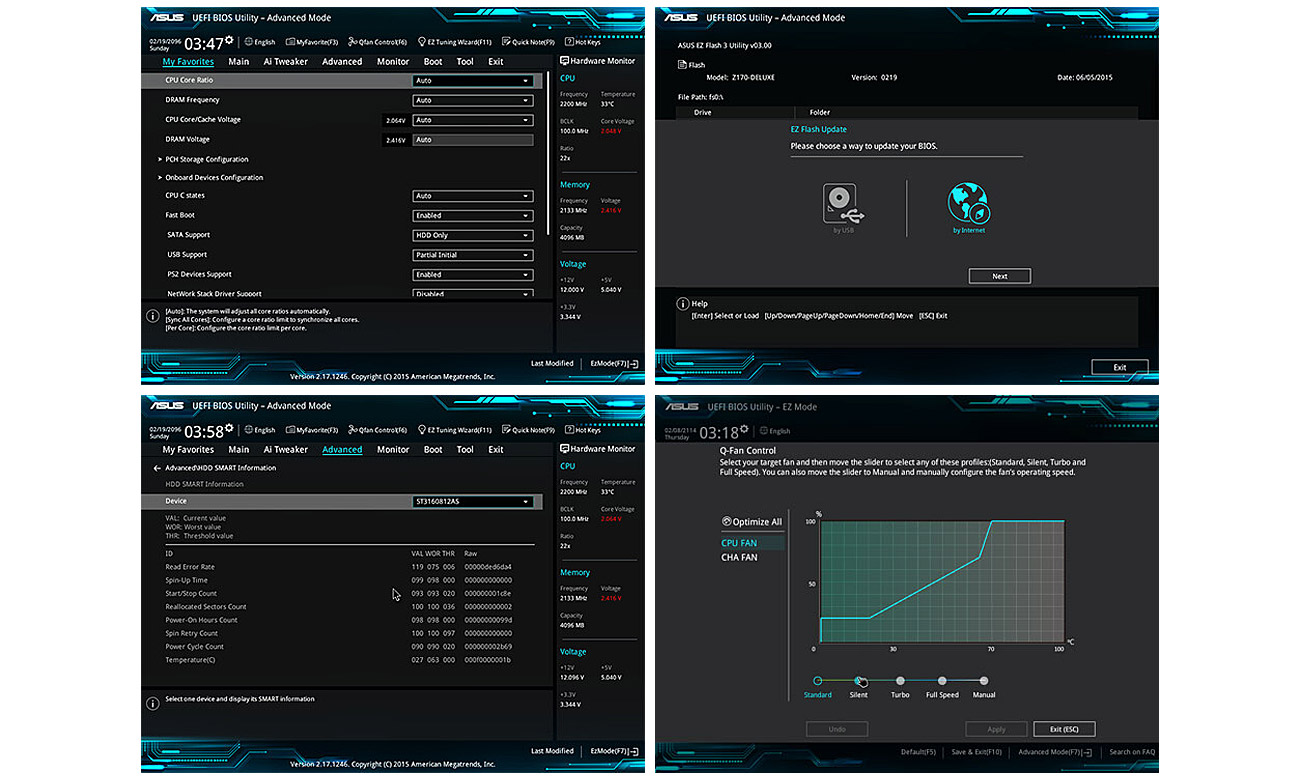
Task: Open Search on FAQ link
Action: pyautogui.click(x=1132, y=752)
